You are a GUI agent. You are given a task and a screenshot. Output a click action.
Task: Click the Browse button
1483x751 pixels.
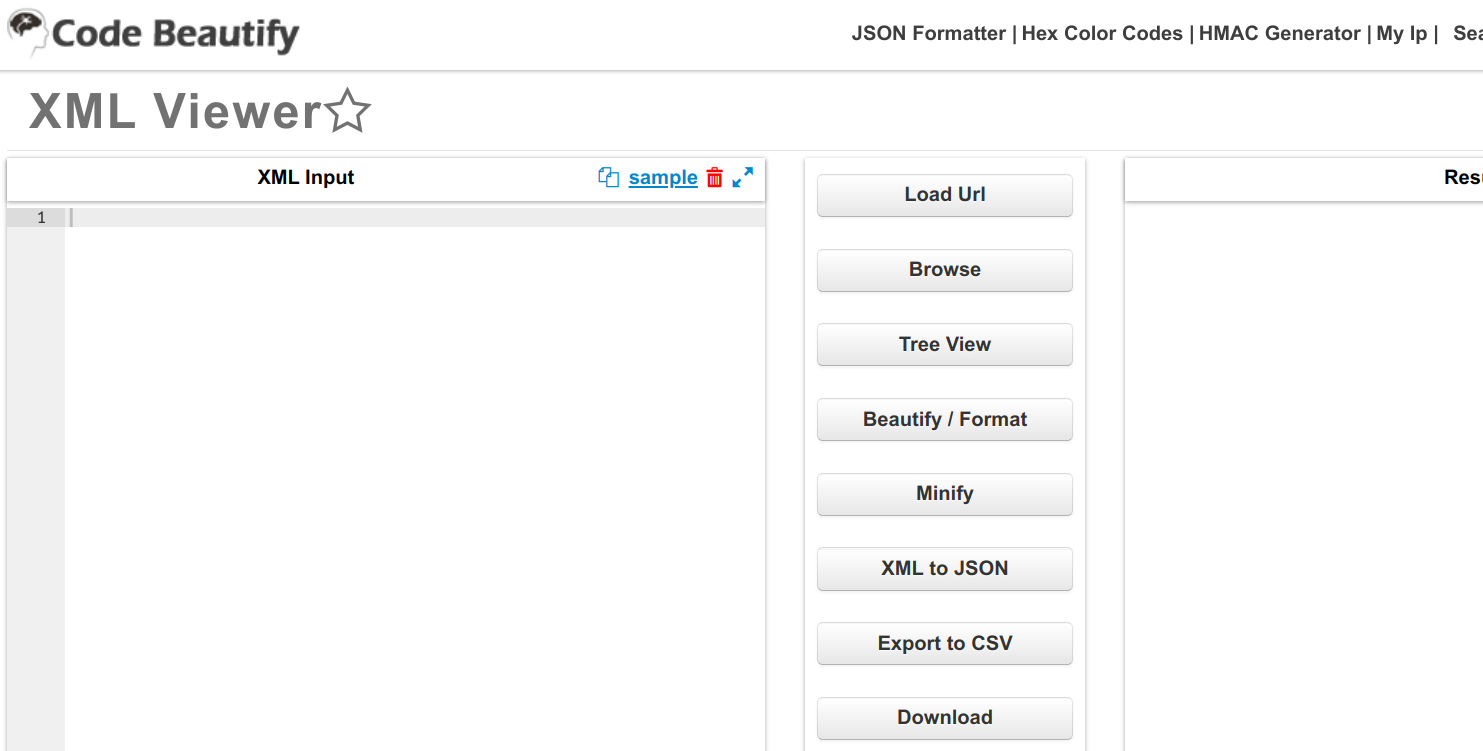944,269
